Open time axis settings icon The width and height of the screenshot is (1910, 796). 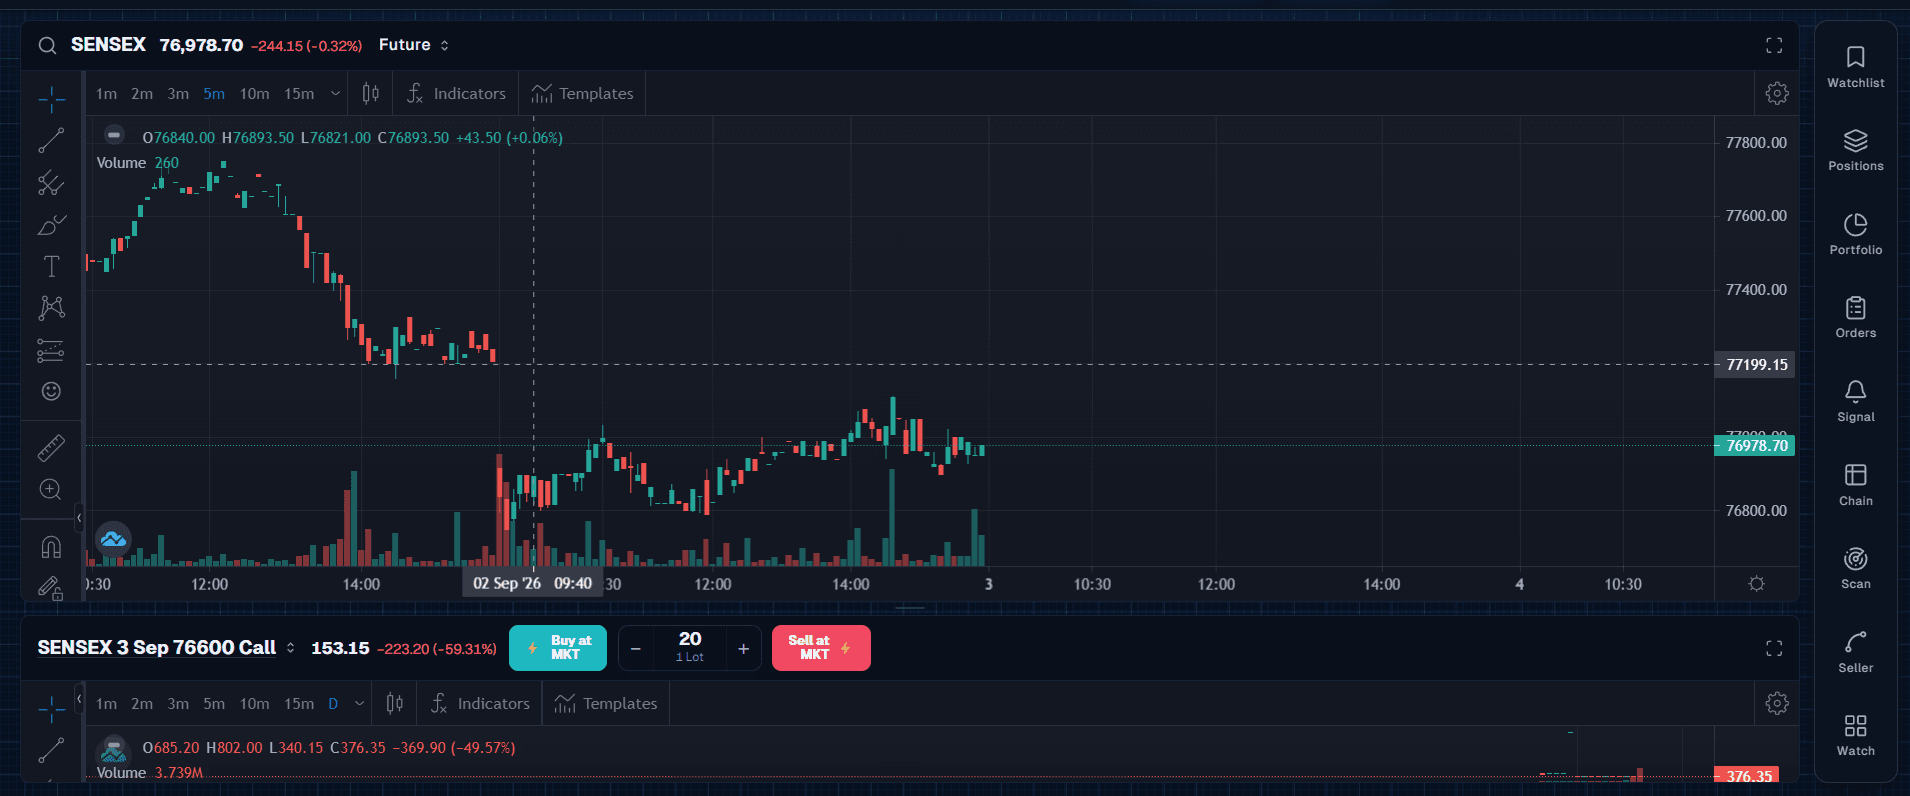pos(1756,583)
